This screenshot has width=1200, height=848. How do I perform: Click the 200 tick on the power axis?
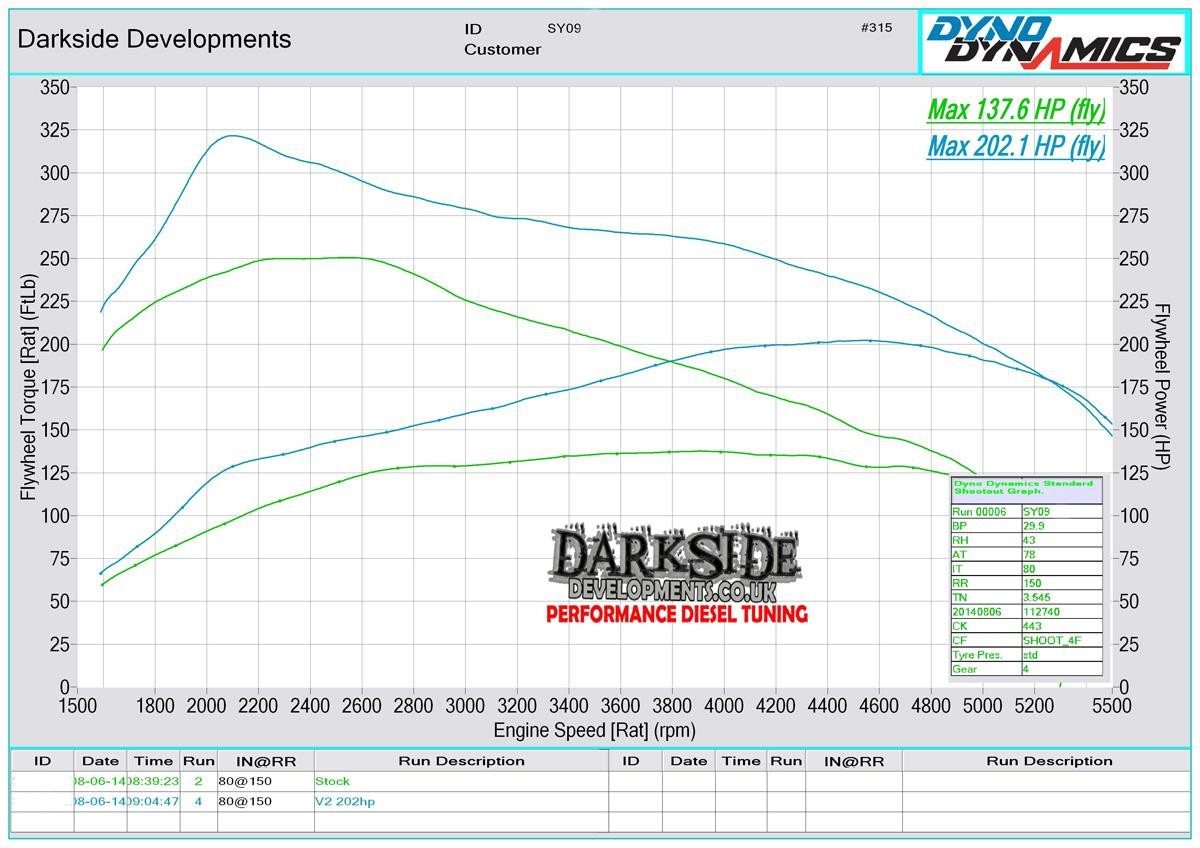[x=1134, y=344]
